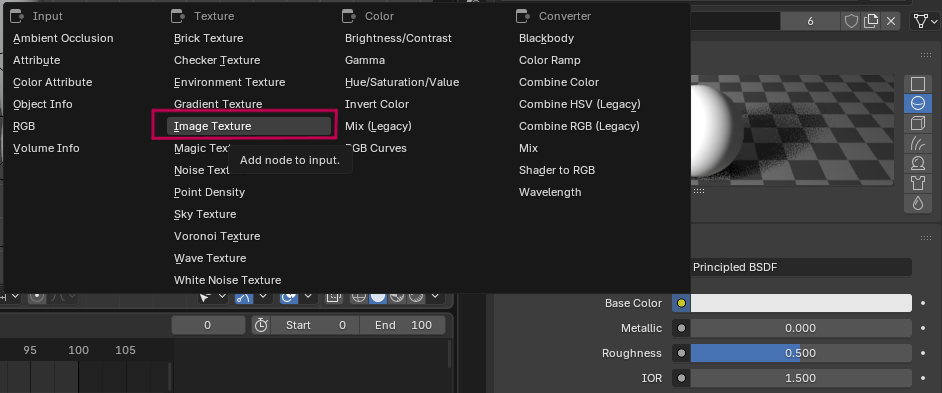Click the Preview panel drag grip dots

(x=926, y=55)
